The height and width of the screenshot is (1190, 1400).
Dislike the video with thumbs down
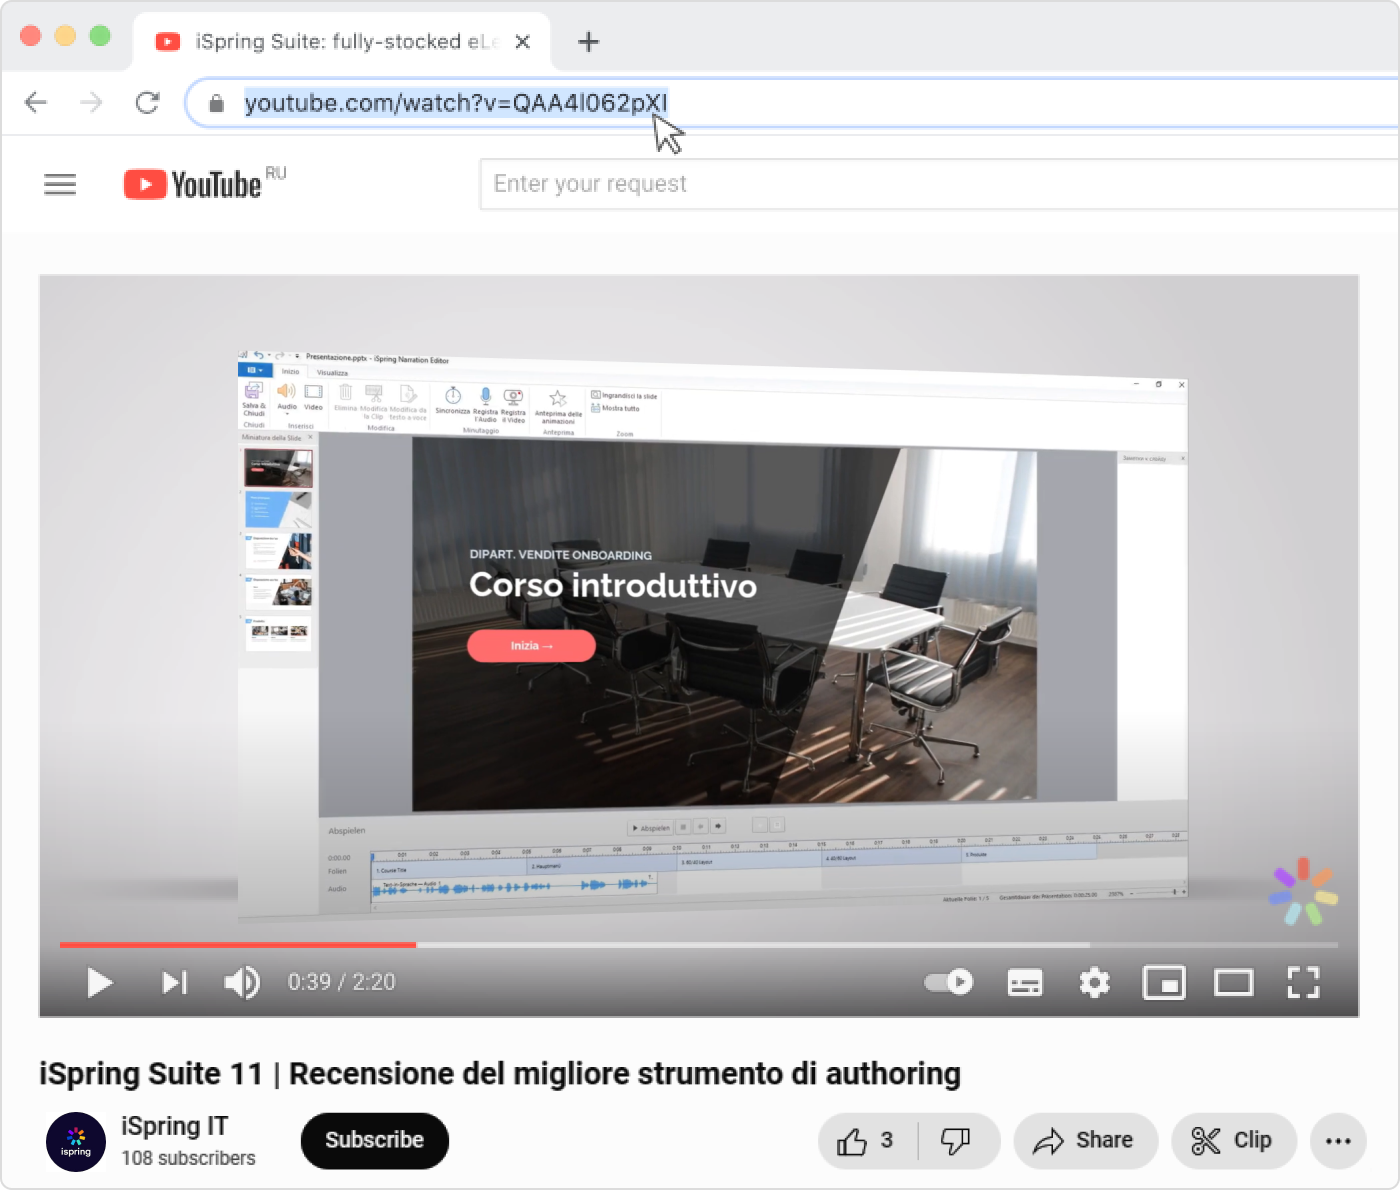956,1141
